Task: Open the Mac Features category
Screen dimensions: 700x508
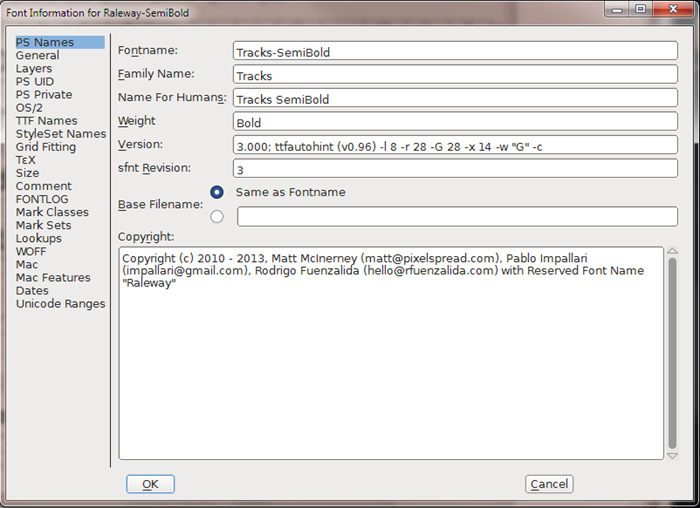Action: click(x=53, y=278)
